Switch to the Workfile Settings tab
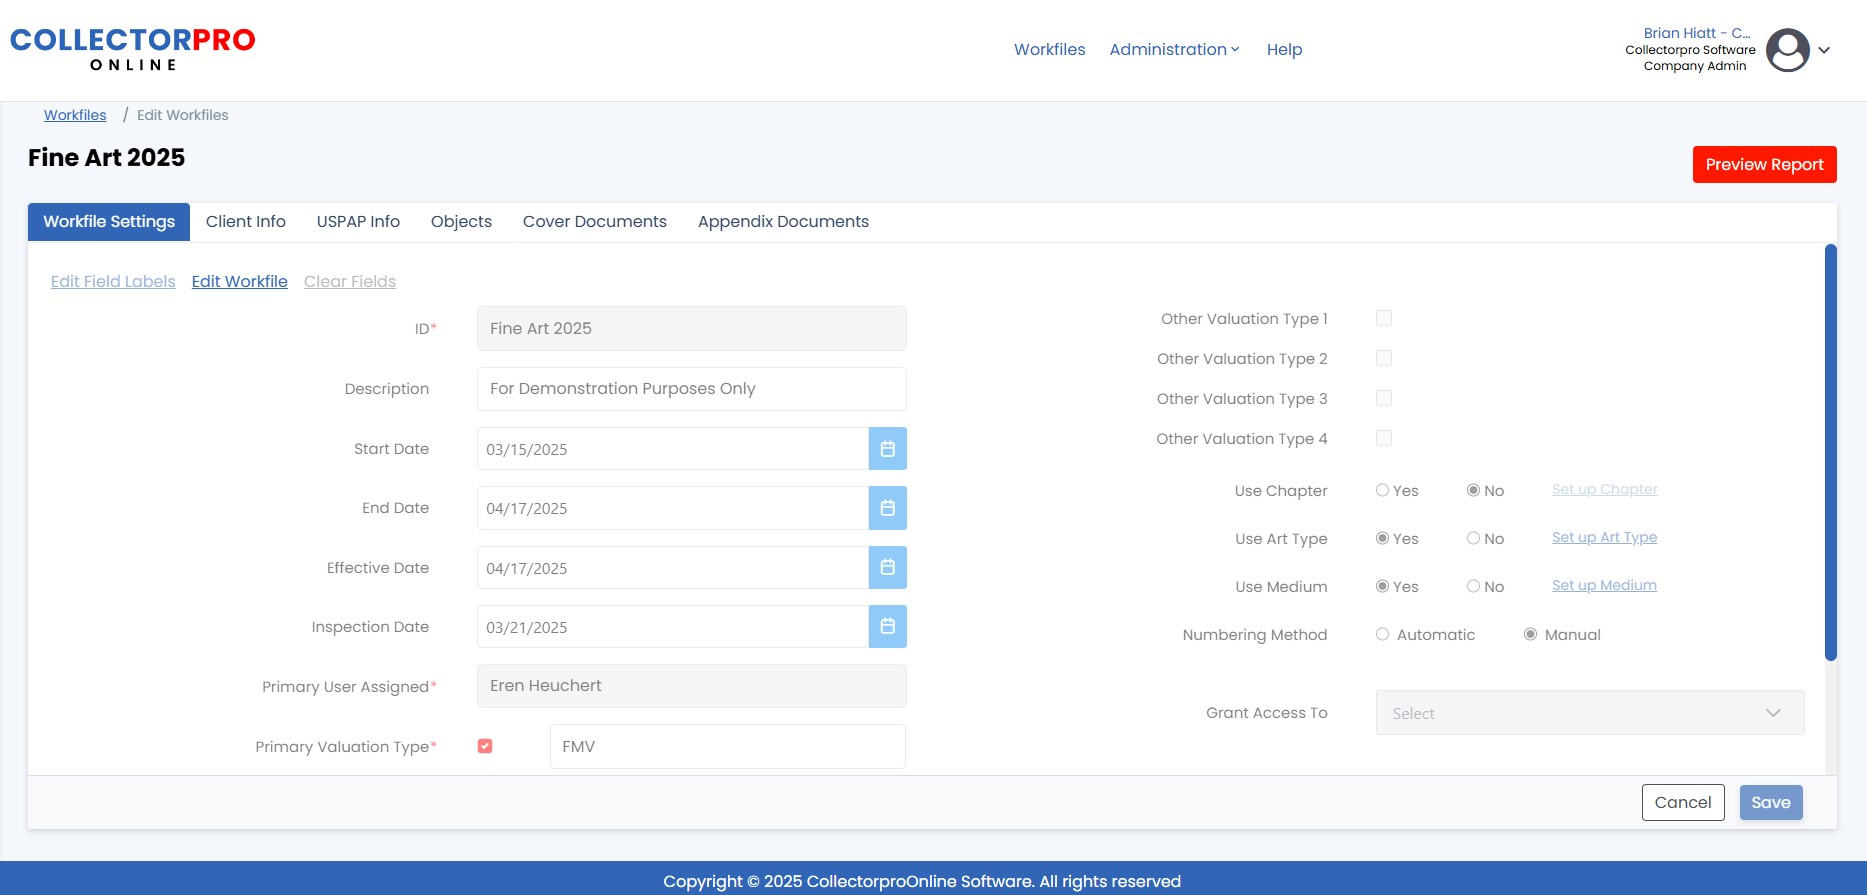 109,222
